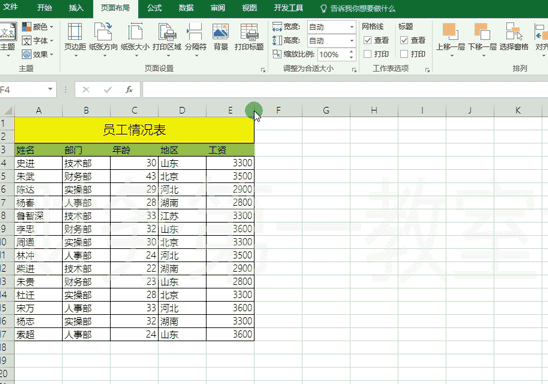
Task: Open the 颜色 theme colors dropdown
Action: 38,27
